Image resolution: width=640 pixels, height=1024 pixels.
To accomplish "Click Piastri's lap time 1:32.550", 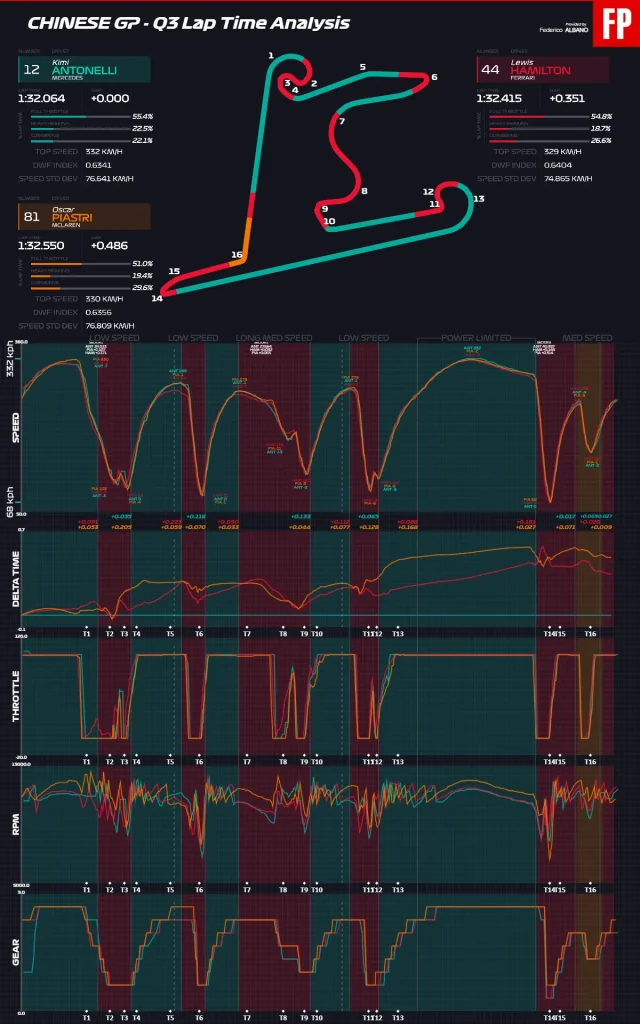I will click(x=42, y=246).
